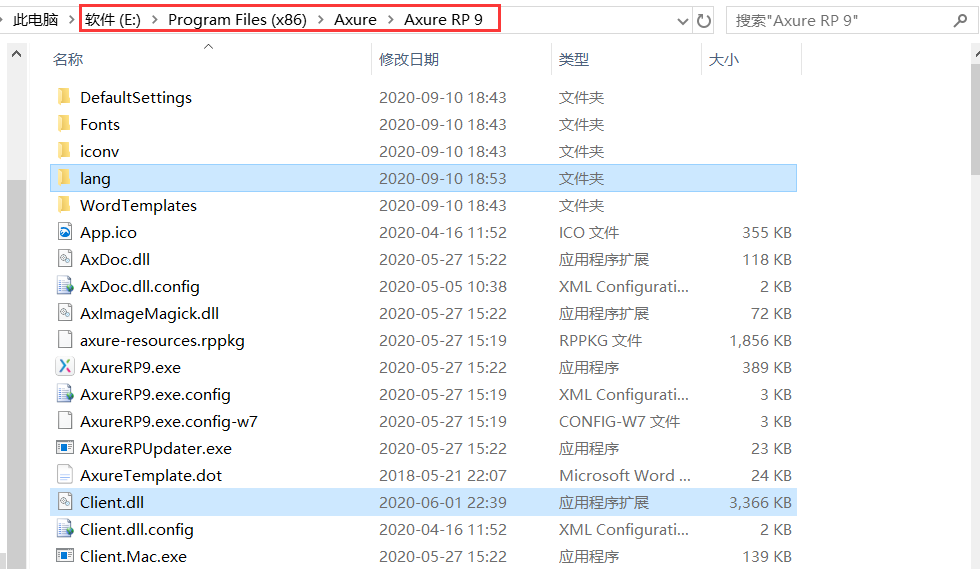Navigate to 此电脑 in breadcrumb
The height and width of the screenshot is (569, 980).
pyautogui.click(x=36, y=20)
